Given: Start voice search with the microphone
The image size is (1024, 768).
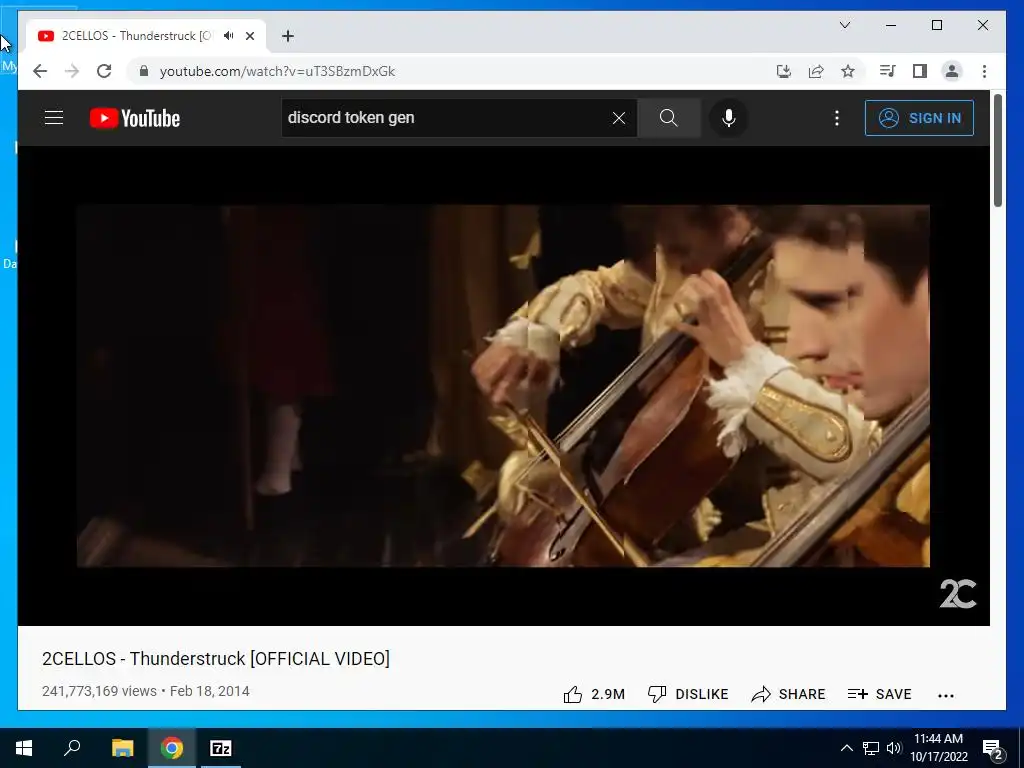Looking at the screenshot, I should click(729, 118).
